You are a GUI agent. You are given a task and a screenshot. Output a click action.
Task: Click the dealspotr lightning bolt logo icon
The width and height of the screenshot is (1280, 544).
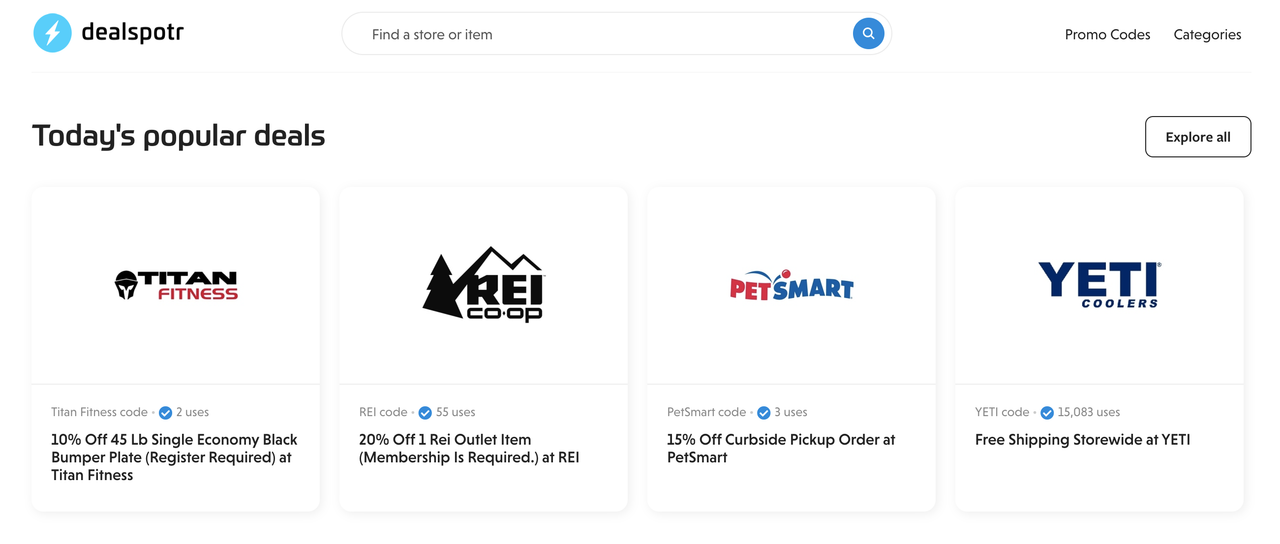(x=52, y=33)
